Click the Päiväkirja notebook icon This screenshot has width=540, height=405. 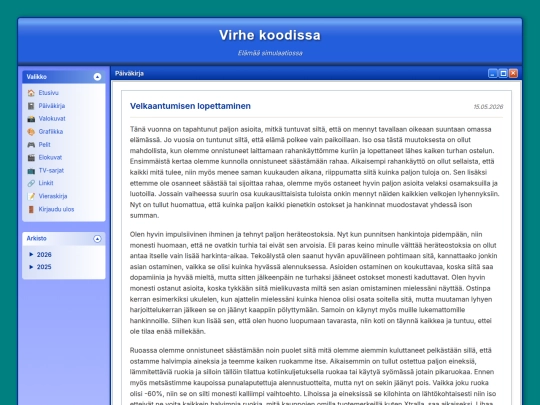31,106
